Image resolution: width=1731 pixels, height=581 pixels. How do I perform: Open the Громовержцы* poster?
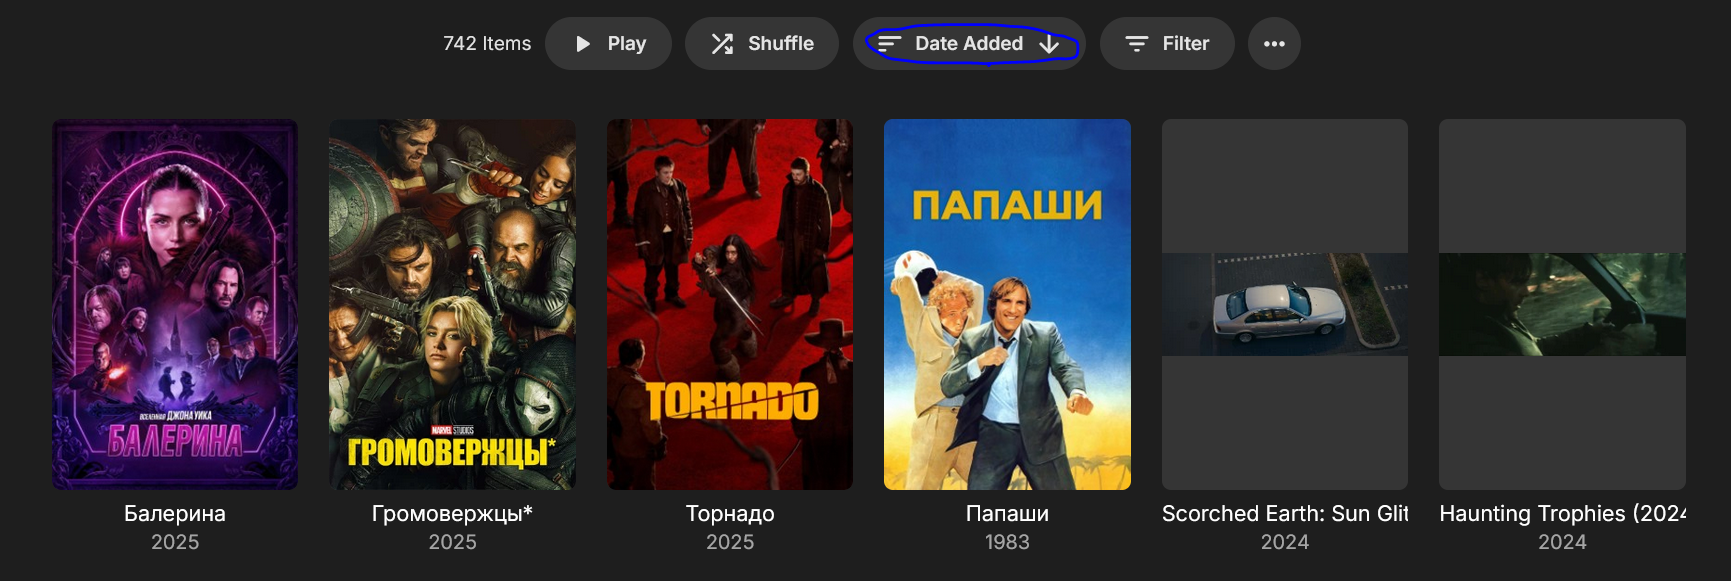point(452,305)
